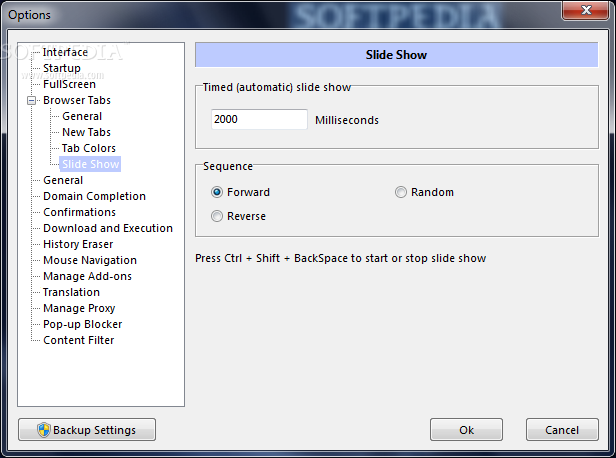Click the Backup Settings button

pyautogui.click(x=87, y=430)
